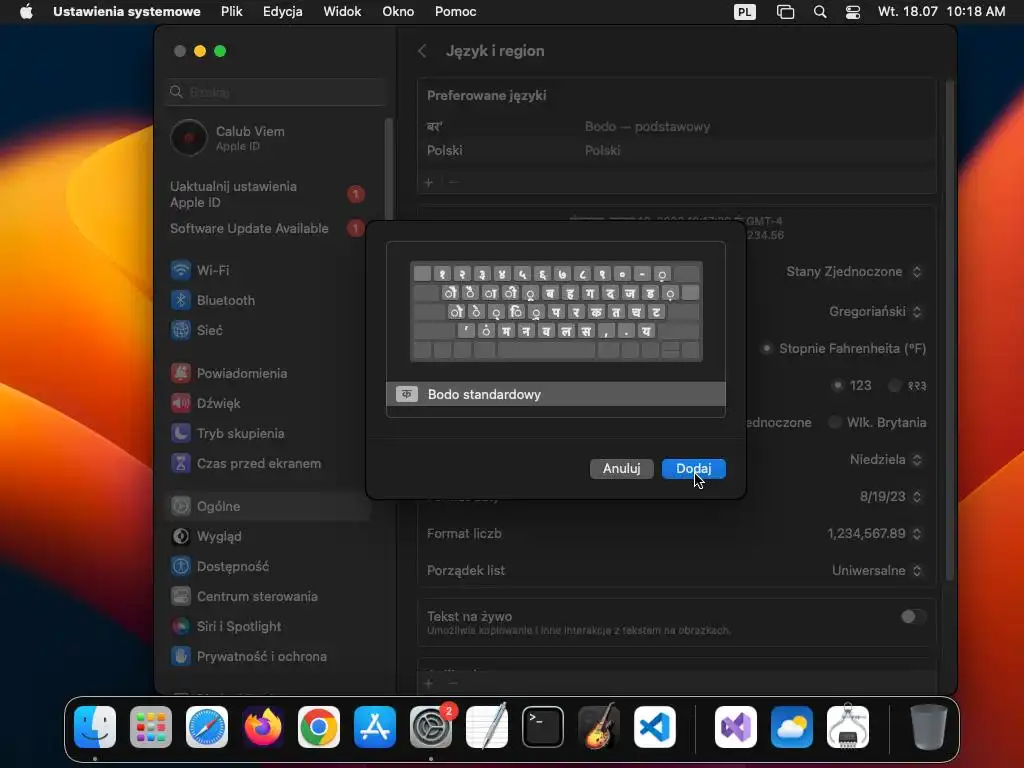The height and width of the screenshot is (768, 1024).
Task: Click the Bodo keyboard preview image
Action: pos(556,311)
